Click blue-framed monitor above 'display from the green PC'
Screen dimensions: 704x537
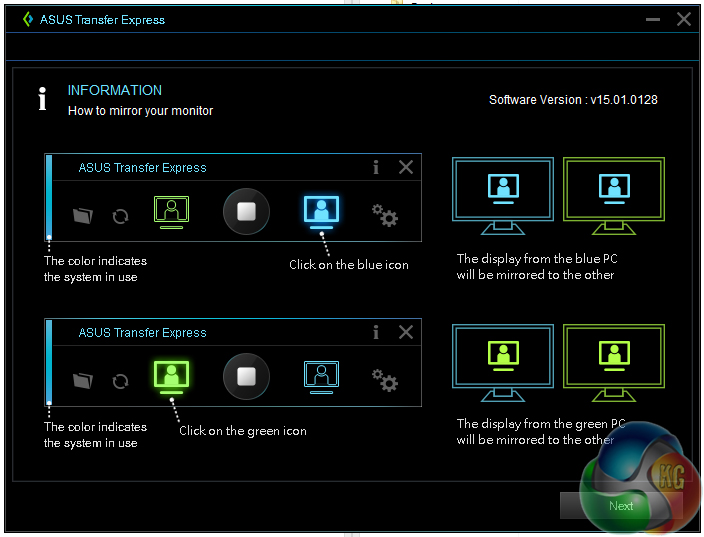pos(503,363)
